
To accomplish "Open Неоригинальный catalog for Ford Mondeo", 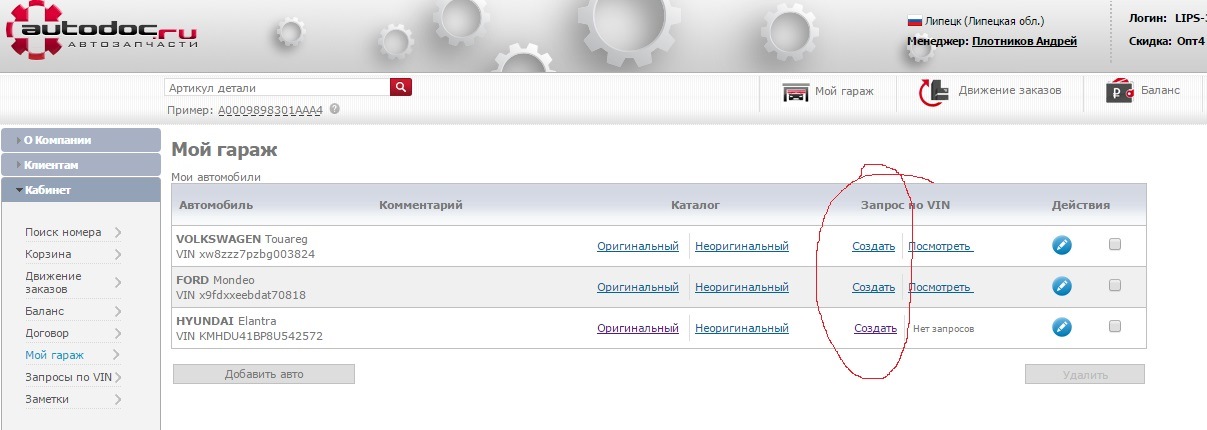I will pyautogui.click(x=742, y=287).
